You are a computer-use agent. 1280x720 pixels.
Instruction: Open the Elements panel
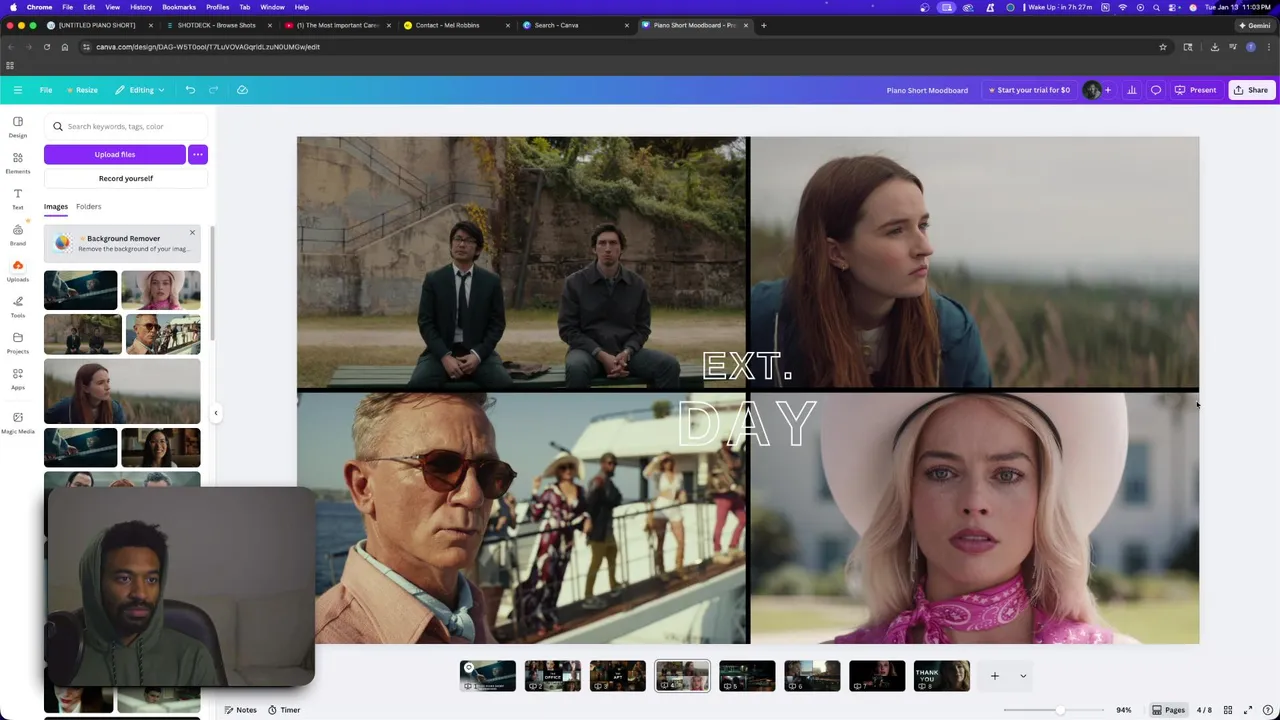(x=18, y=162)
